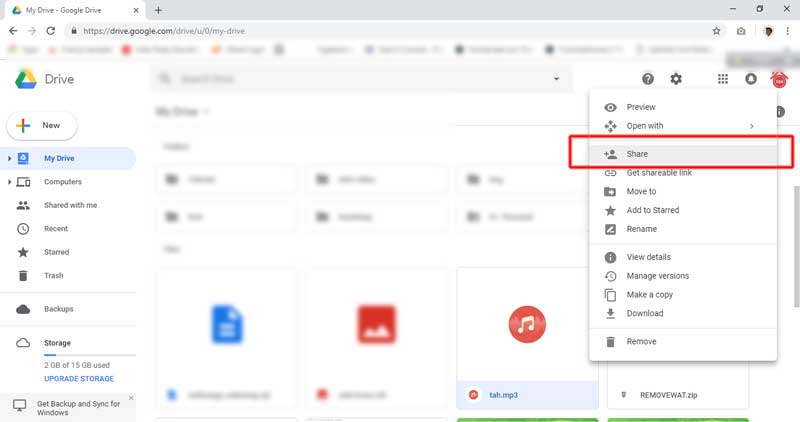Click the tah.mp3 music file icon
Image resolution: width=800 pixels, height=422 pixels.
click(x=527, y=324)
